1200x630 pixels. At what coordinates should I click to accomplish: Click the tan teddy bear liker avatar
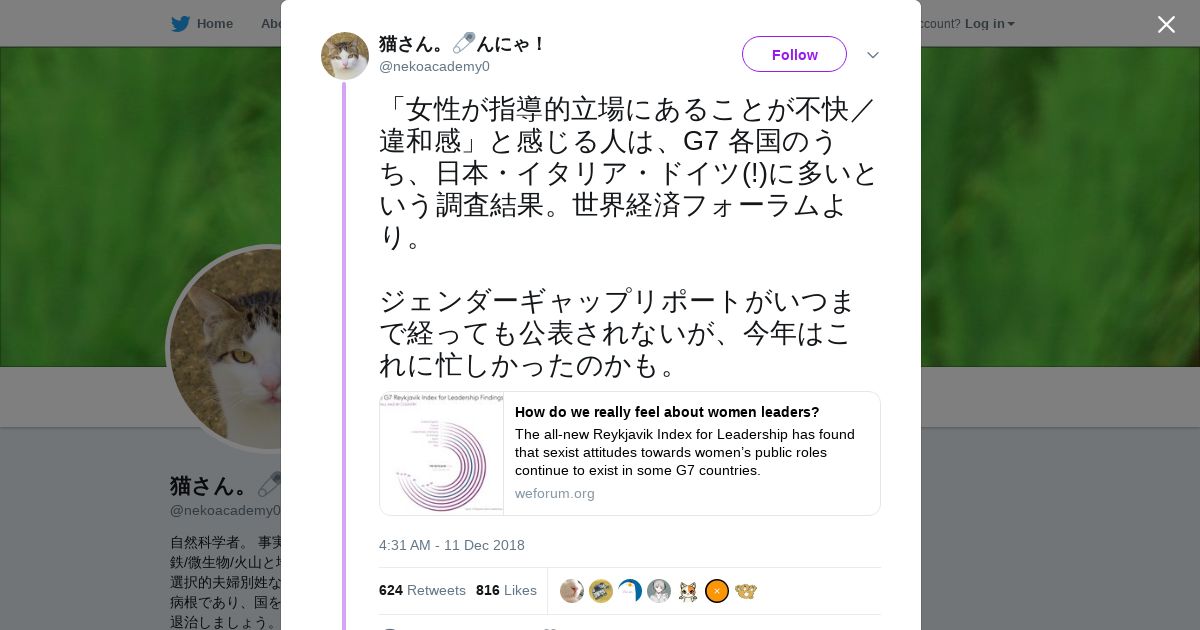(746, 591)
